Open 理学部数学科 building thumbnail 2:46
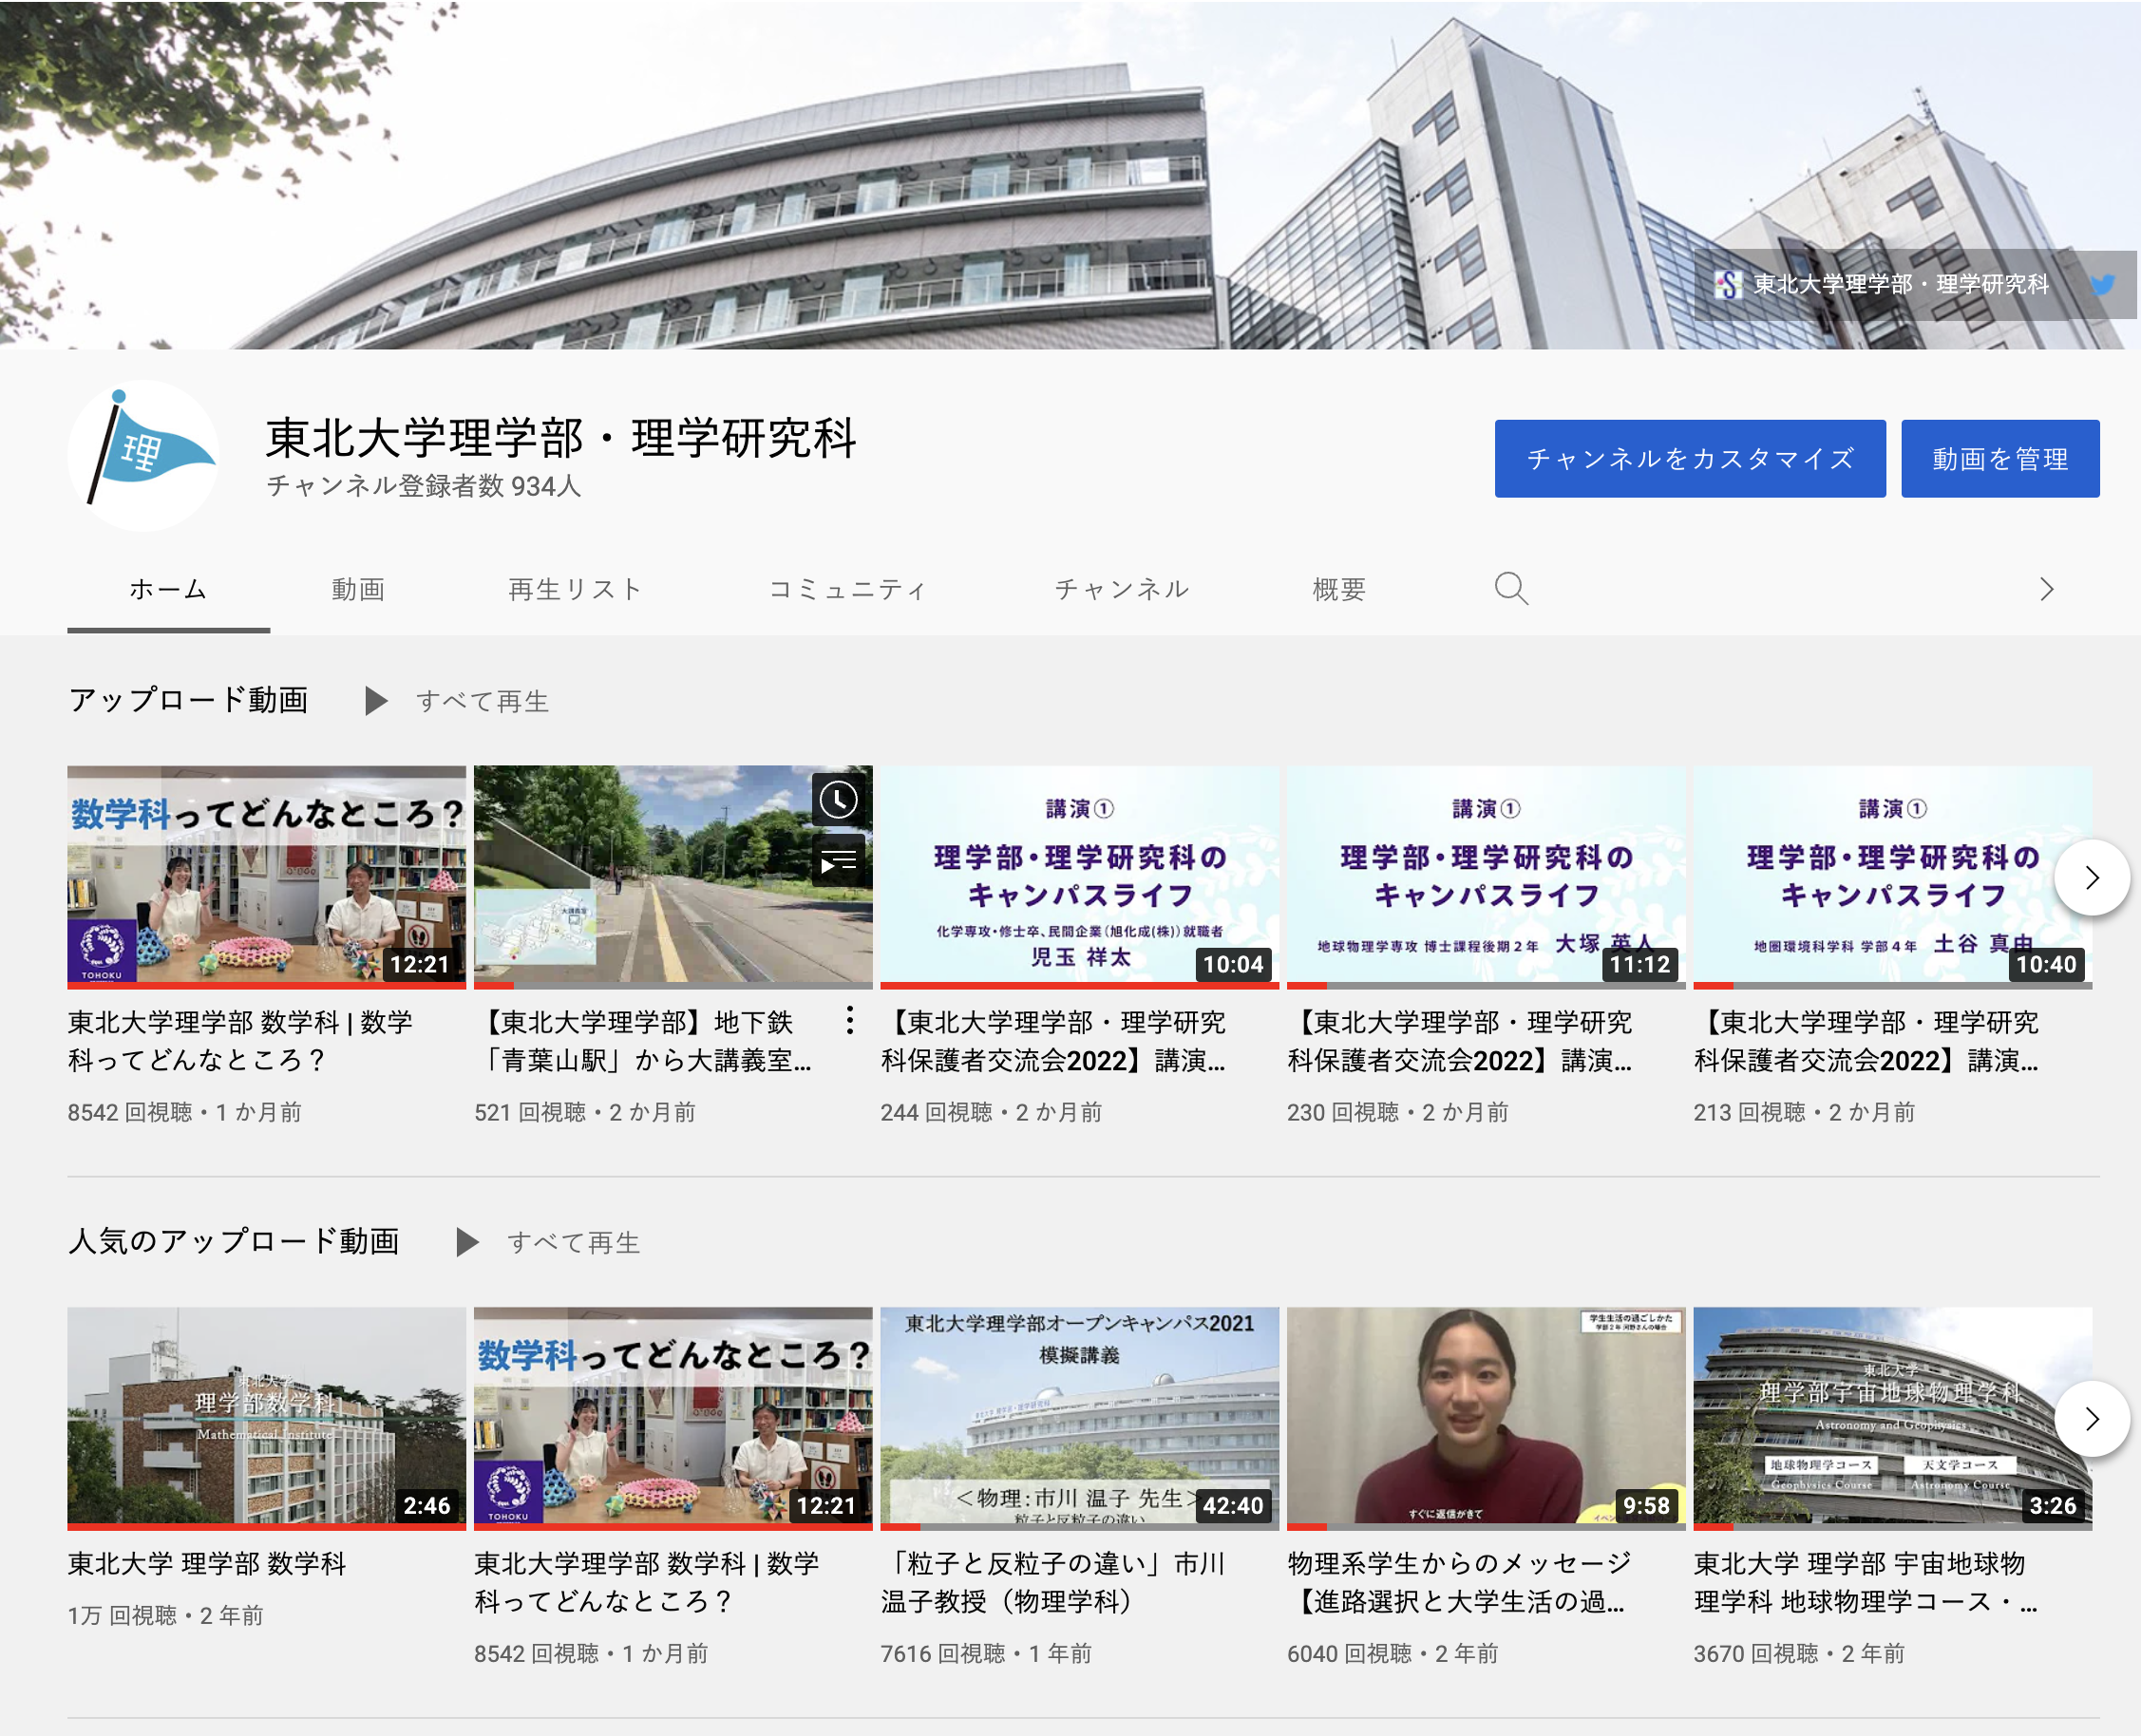 coord(267,1418)
